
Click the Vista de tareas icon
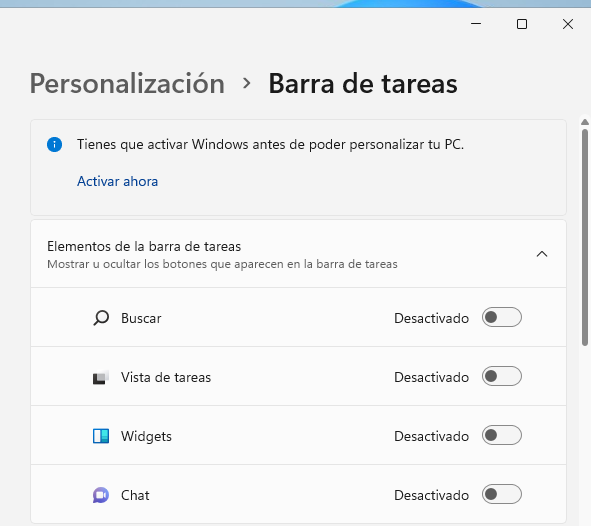tap(101, 377)
